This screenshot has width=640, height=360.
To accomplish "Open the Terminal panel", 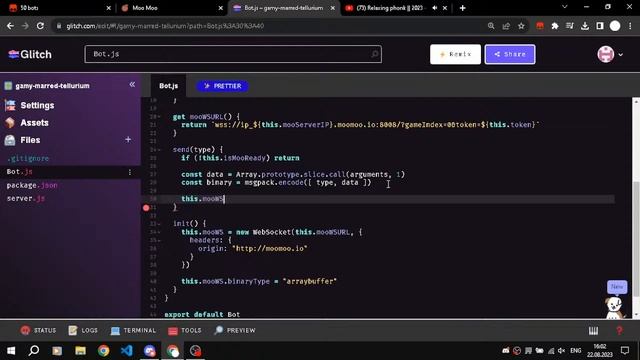I will tap(133, 330).
